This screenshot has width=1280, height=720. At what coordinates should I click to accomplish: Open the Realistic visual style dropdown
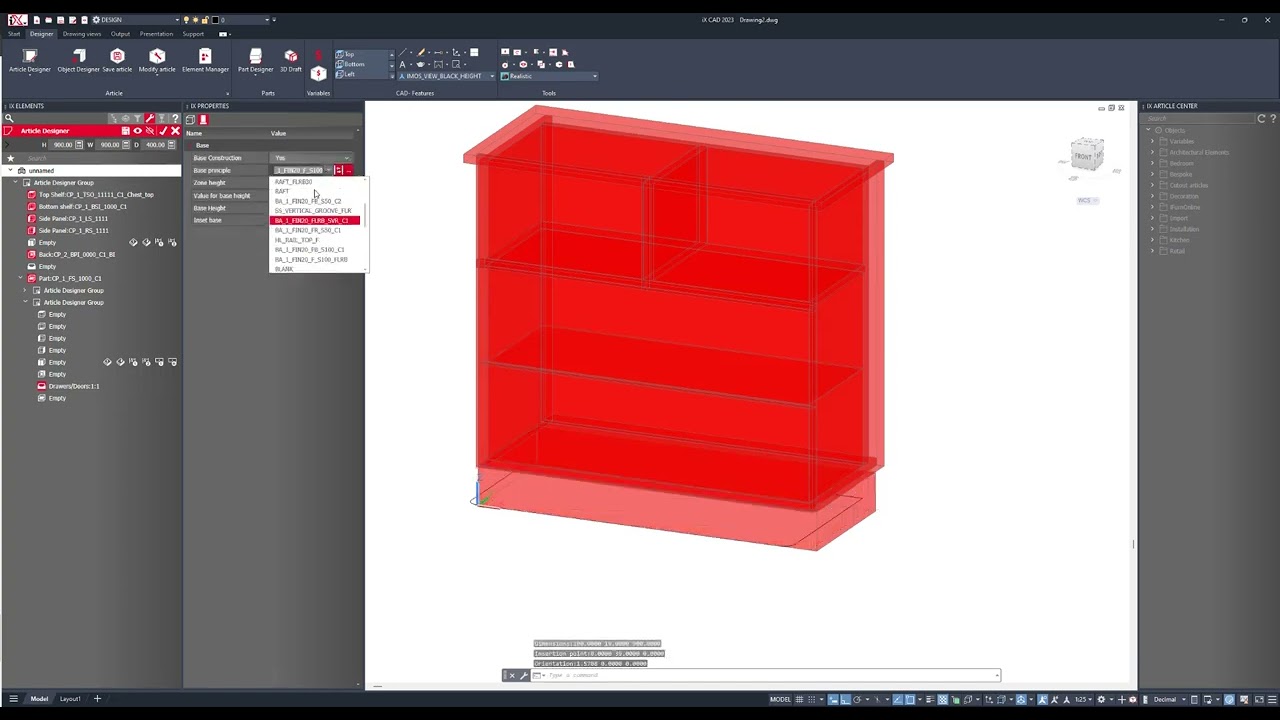click(x=549, y=76)
